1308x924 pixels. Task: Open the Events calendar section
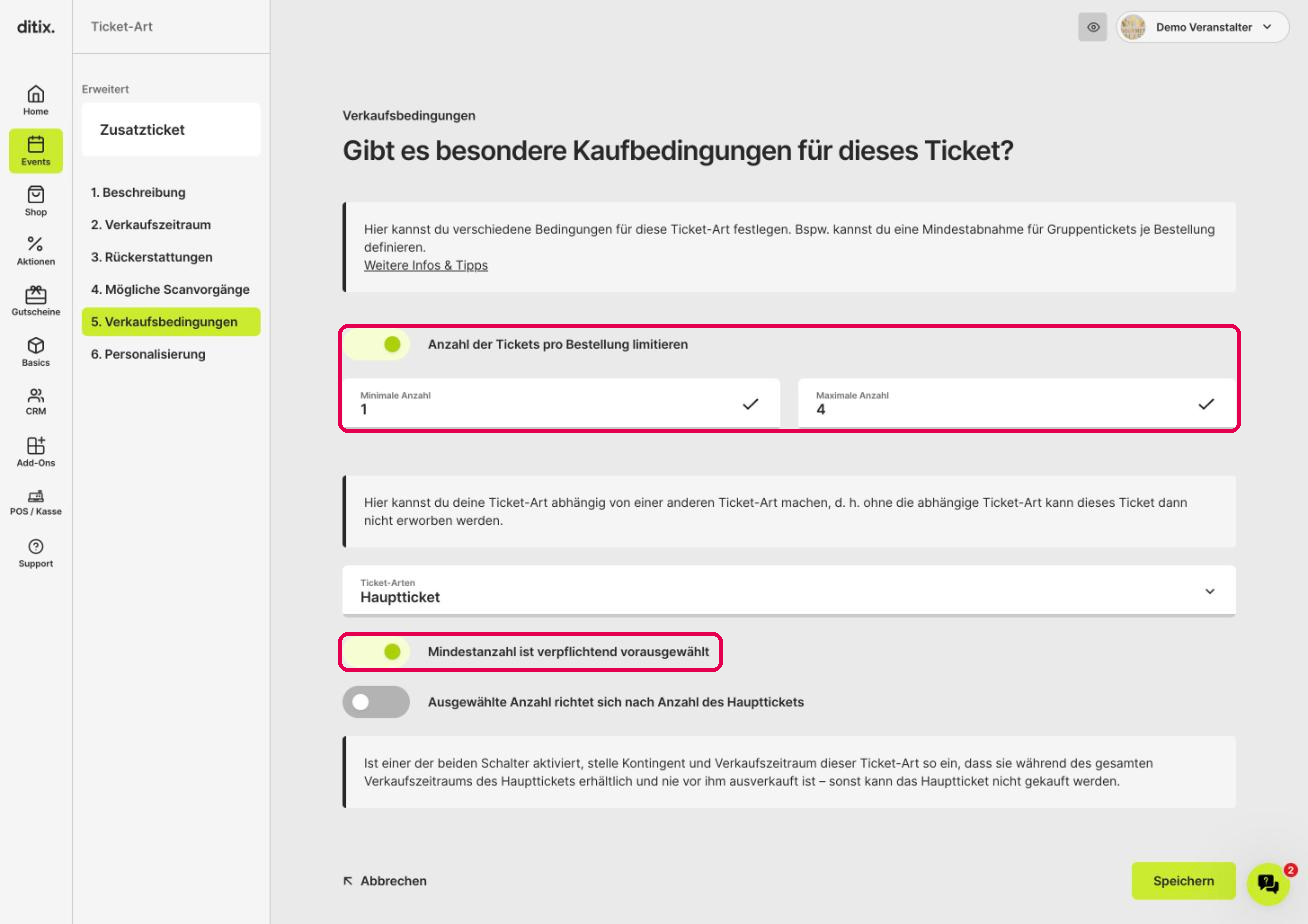36,150
